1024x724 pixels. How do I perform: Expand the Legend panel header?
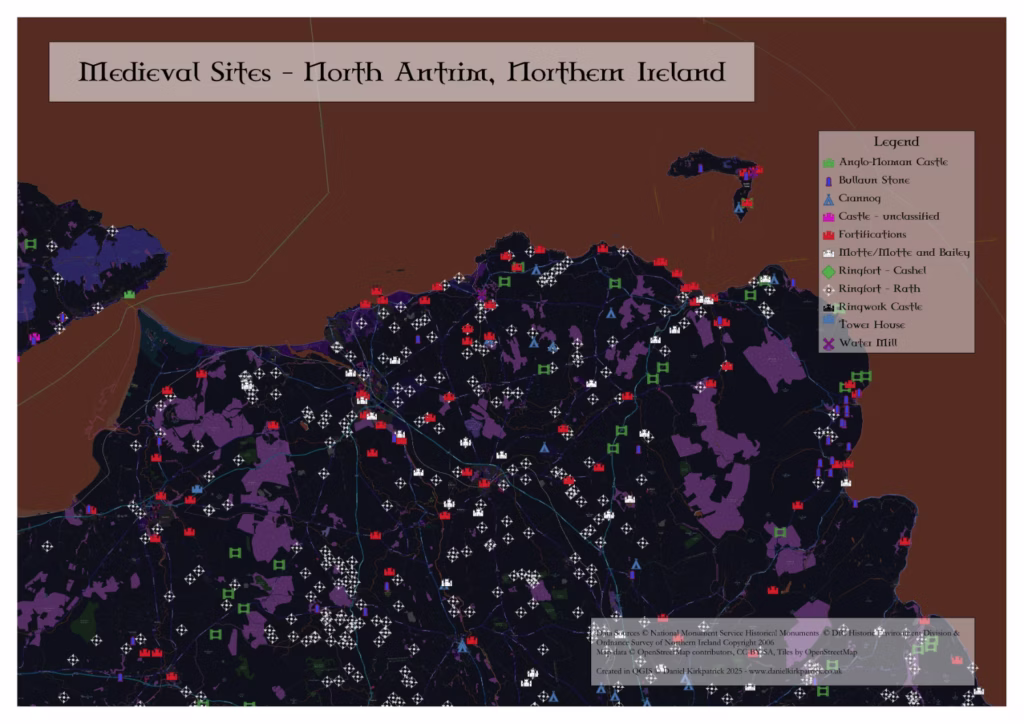tap(898, 141)
